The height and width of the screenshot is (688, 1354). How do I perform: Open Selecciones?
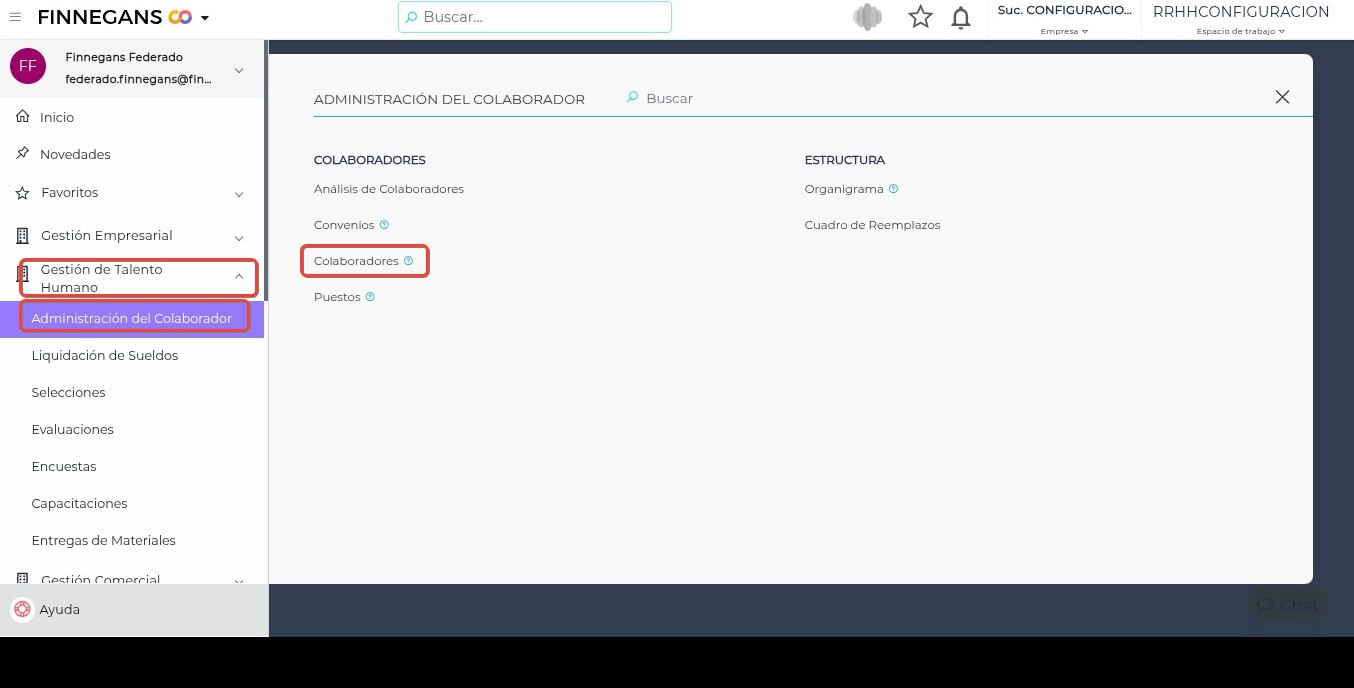tap(68, 392)
